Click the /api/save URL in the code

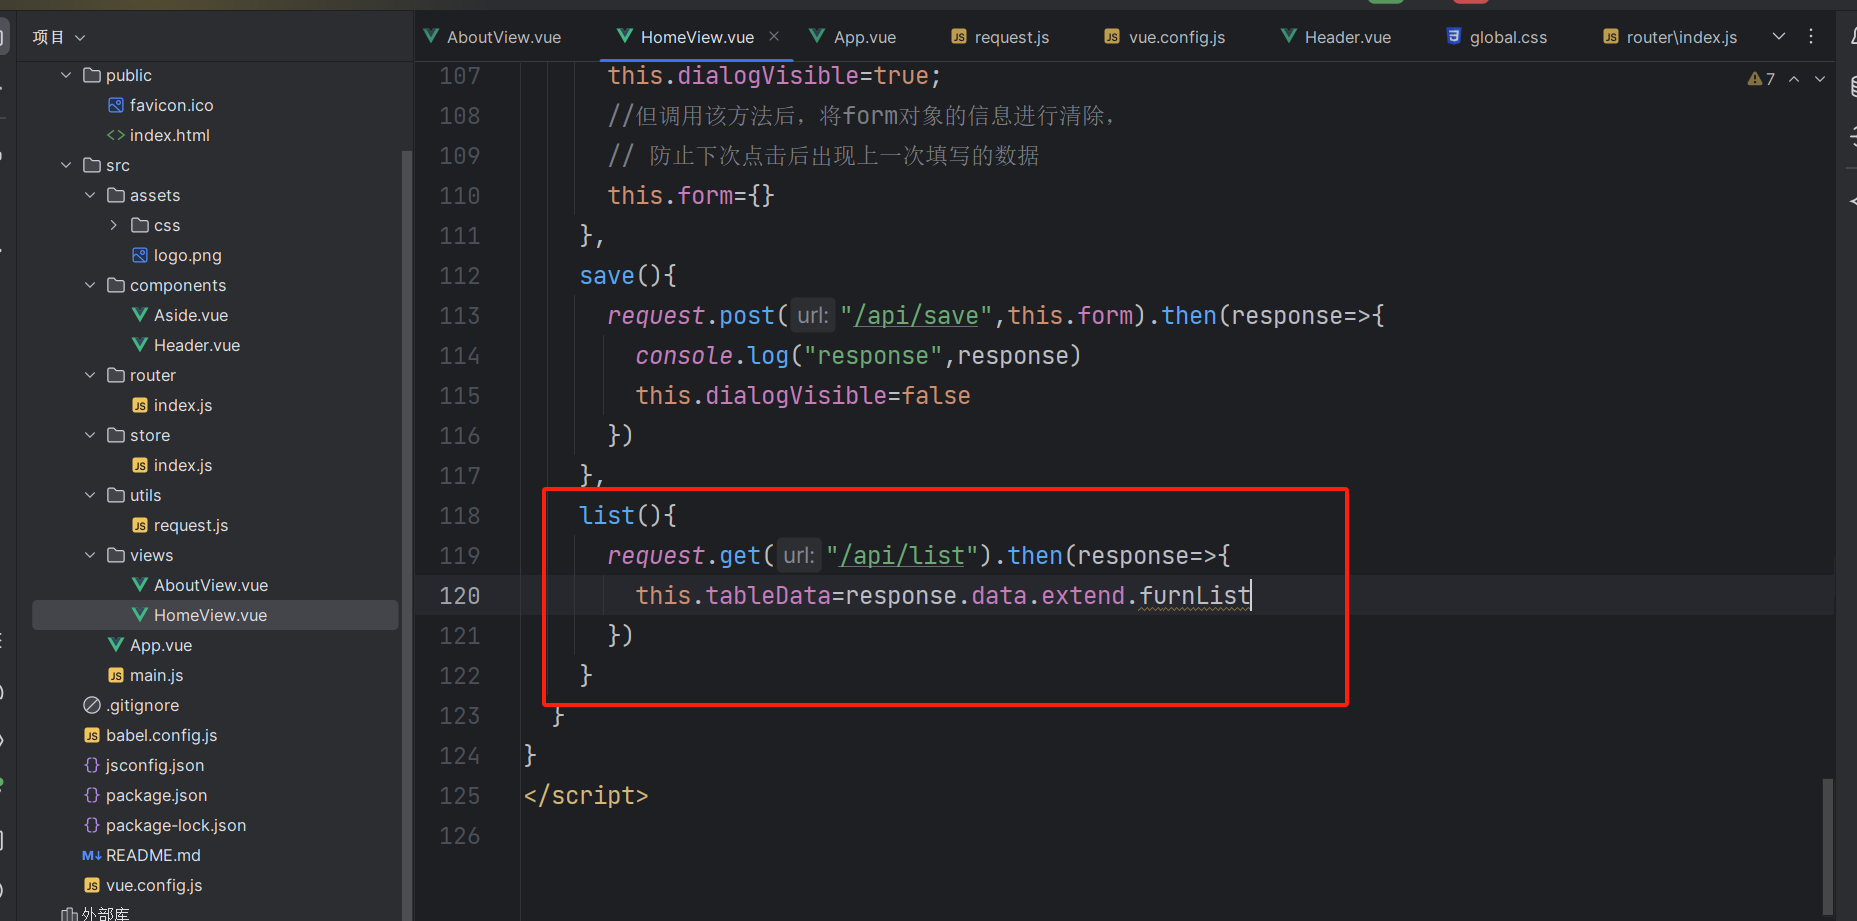pos(916,316)
